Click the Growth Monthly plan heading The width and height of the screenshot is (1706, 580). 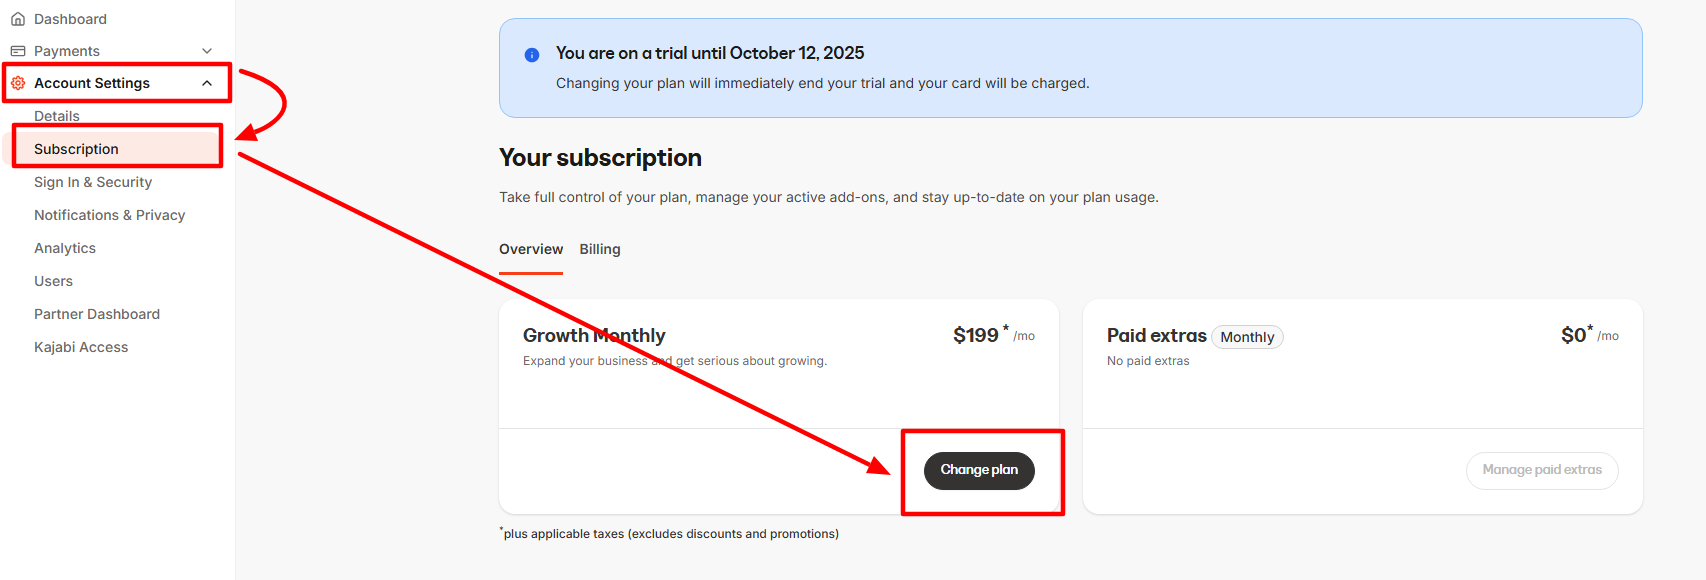pos(594,335)
